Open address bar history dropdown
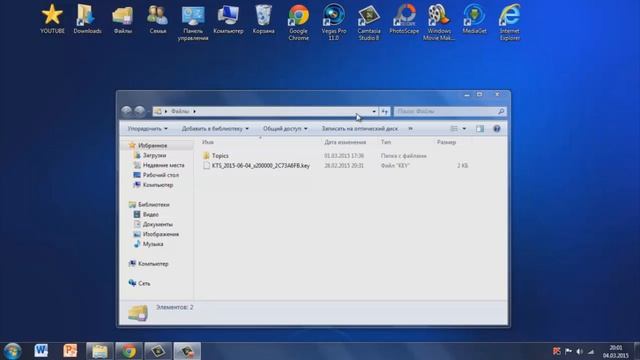The image size is (640, 360). pos(374,111)
